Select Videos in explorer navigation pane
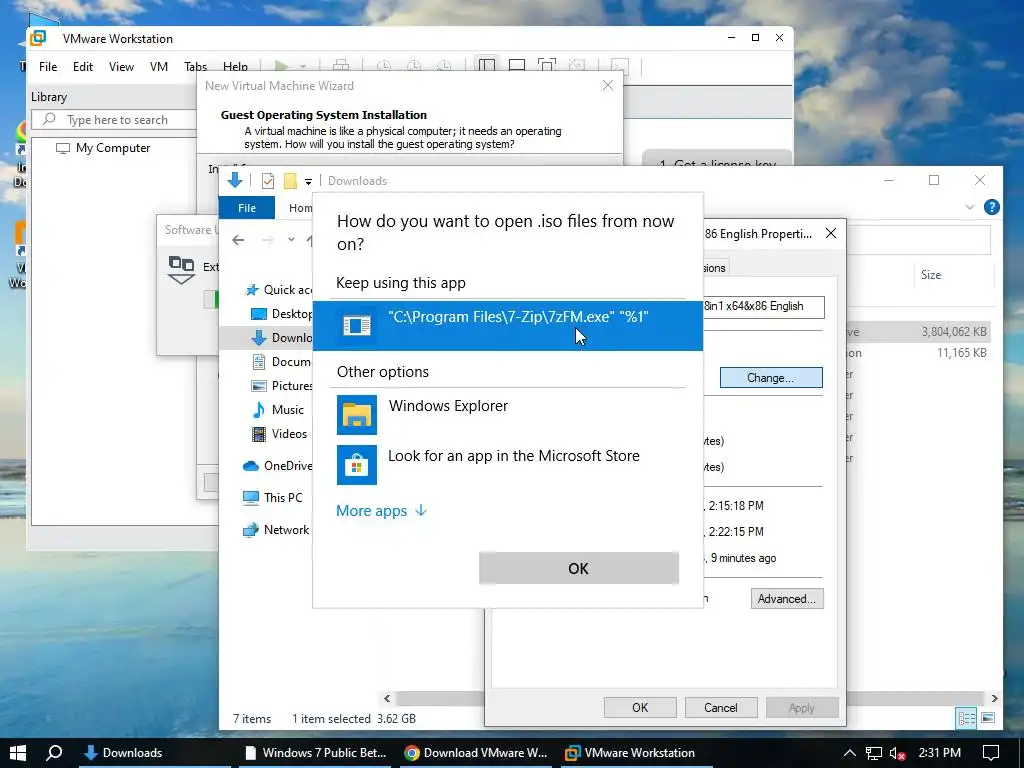The width and height of the screenshot is (1024, 768). 279,434
